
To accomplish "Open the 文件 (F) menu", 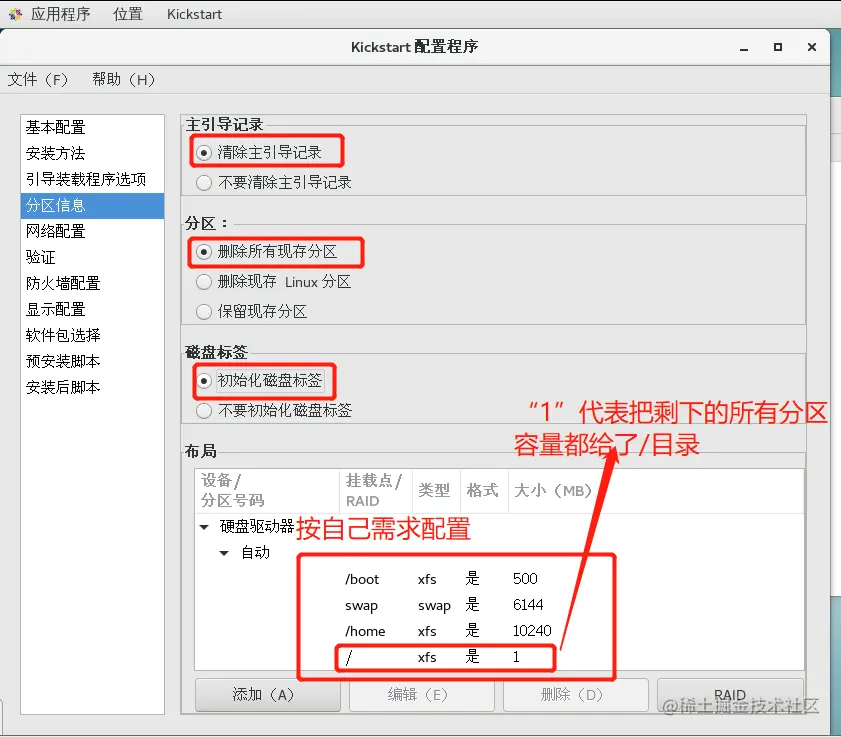I will pos(38,79).
